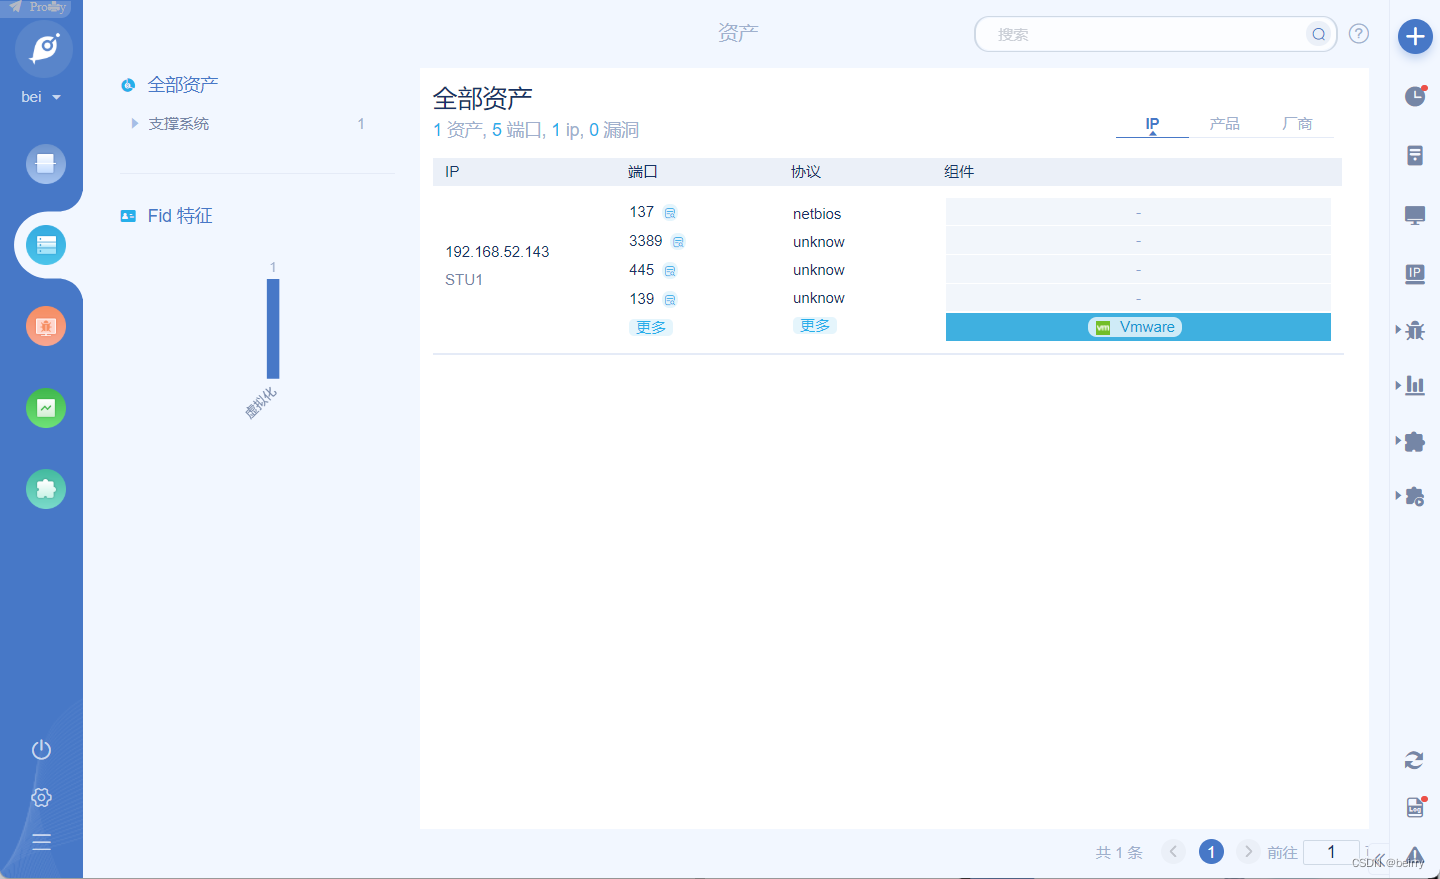Click port number 3389
Image resolution: width=1440 pixels, height=879 pixels.
pyautogui.click(x=646, y=241)
